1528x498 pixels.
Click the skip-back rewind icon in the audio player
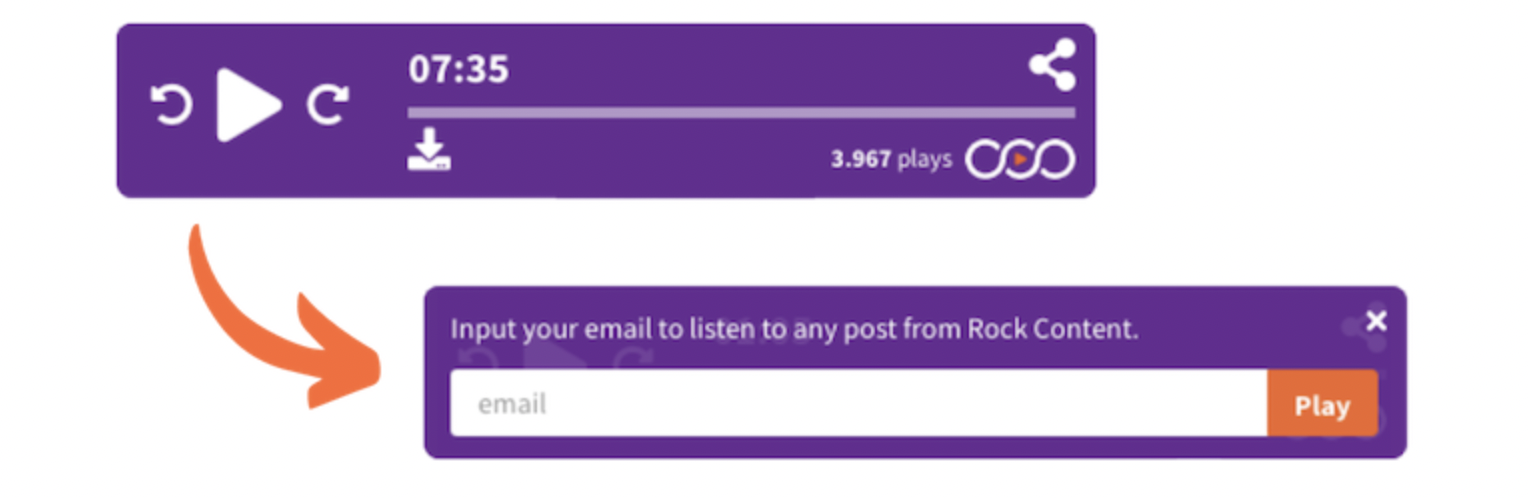point(171,105)
